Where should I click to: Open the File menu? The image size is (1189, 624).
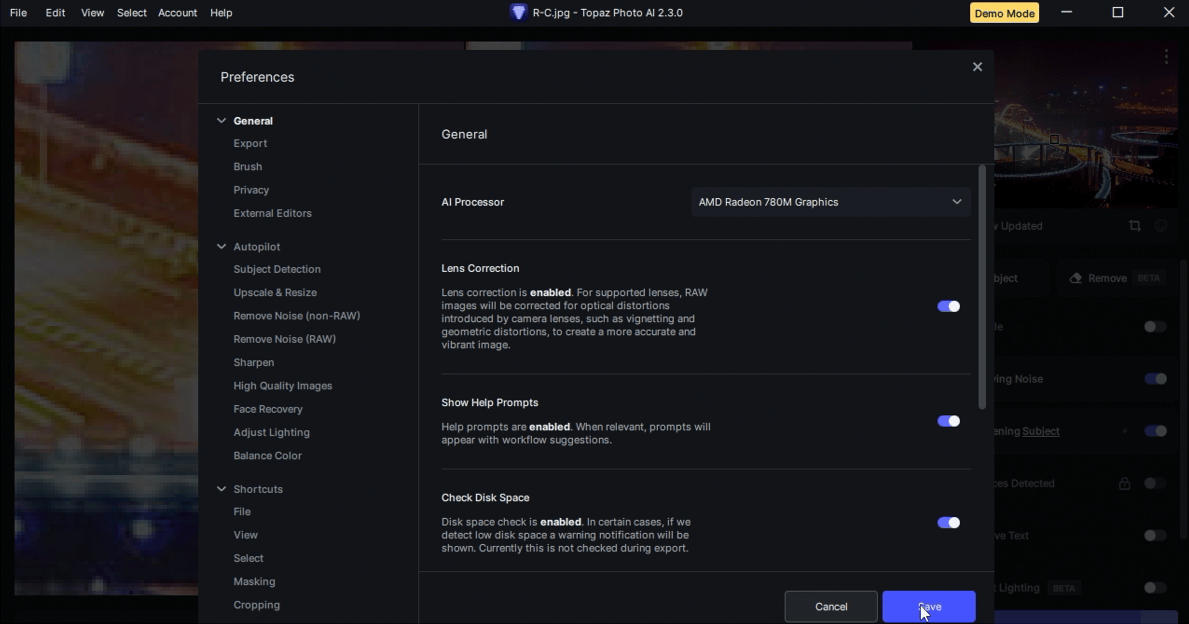[18, 13]
